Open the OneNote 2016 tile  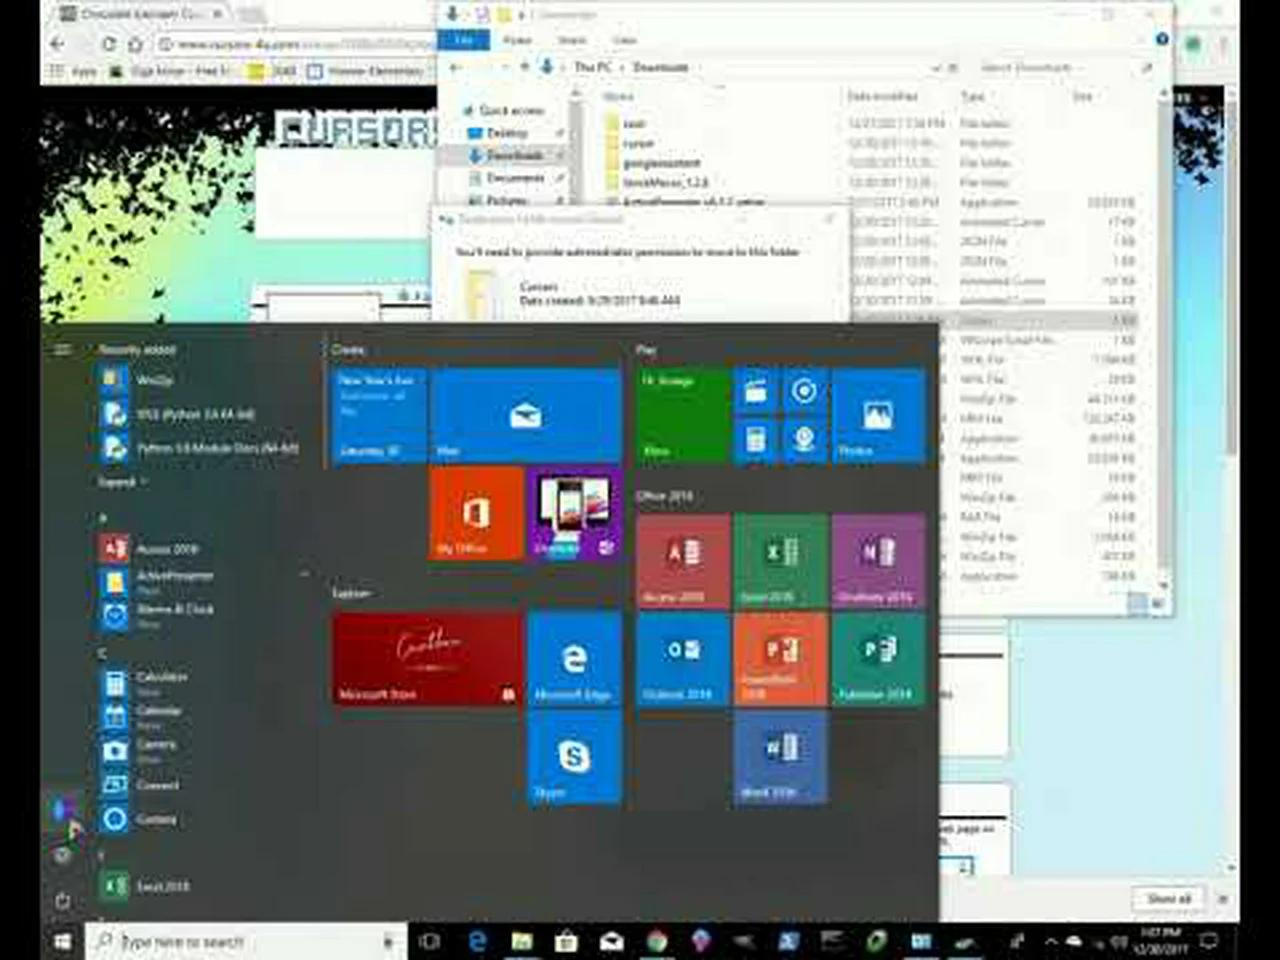(876, 557)
